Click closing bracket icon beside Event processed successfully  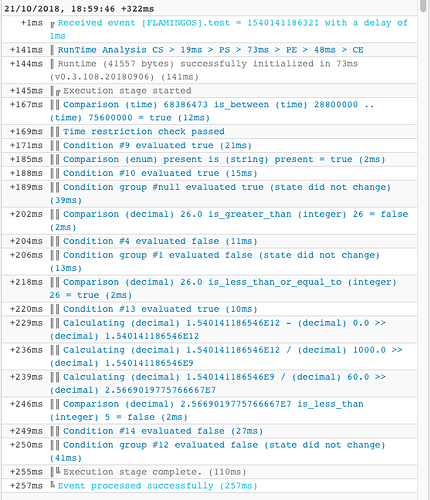tap(53, 484)
